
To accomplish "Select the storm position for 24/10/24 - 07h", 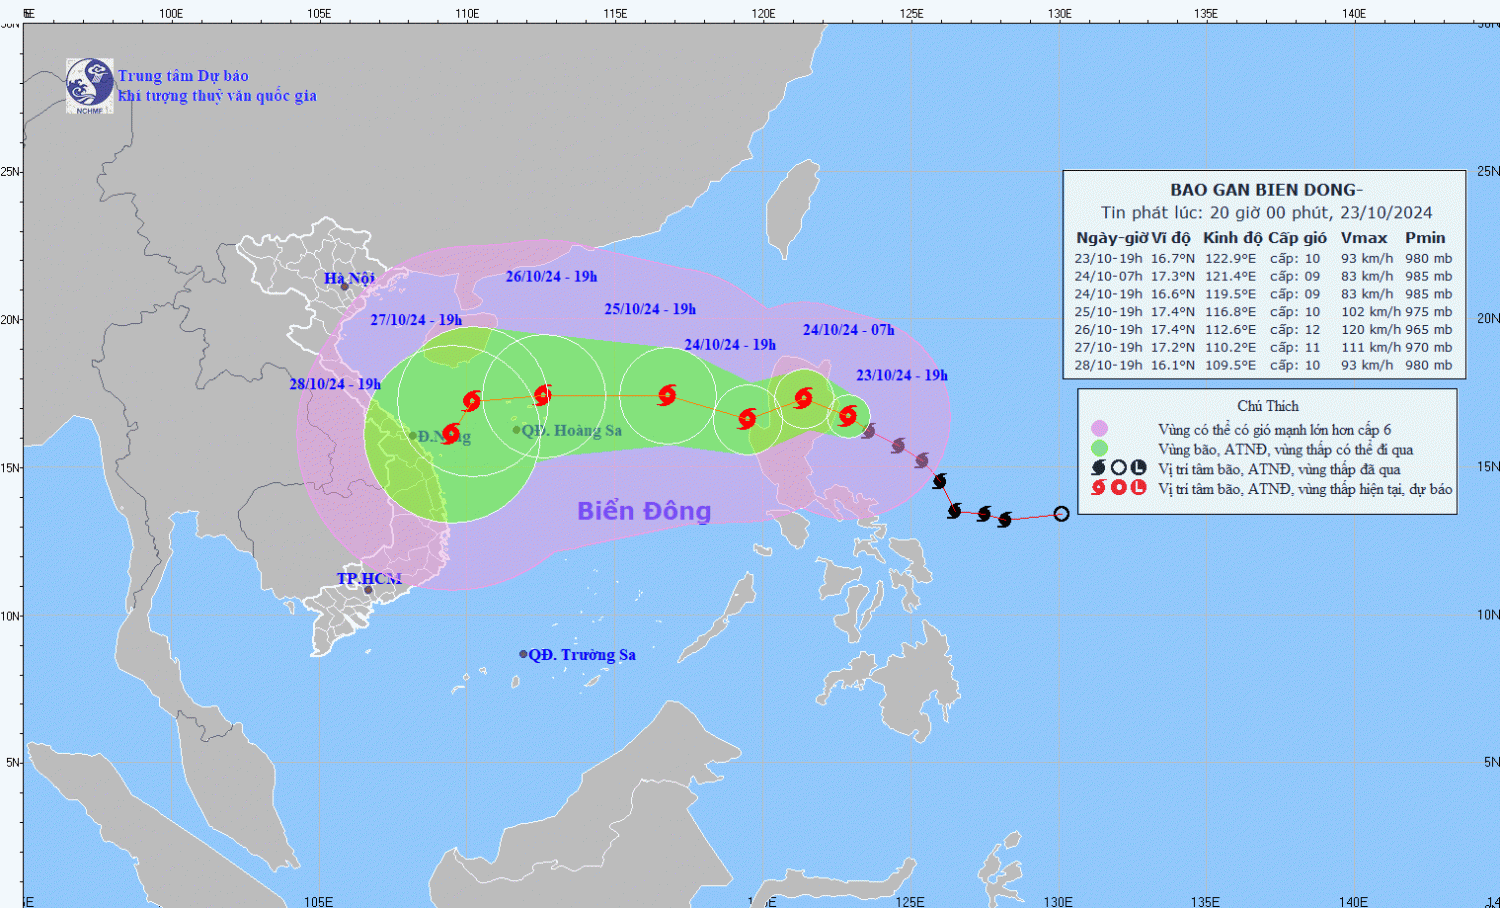I will pos(803,398).
